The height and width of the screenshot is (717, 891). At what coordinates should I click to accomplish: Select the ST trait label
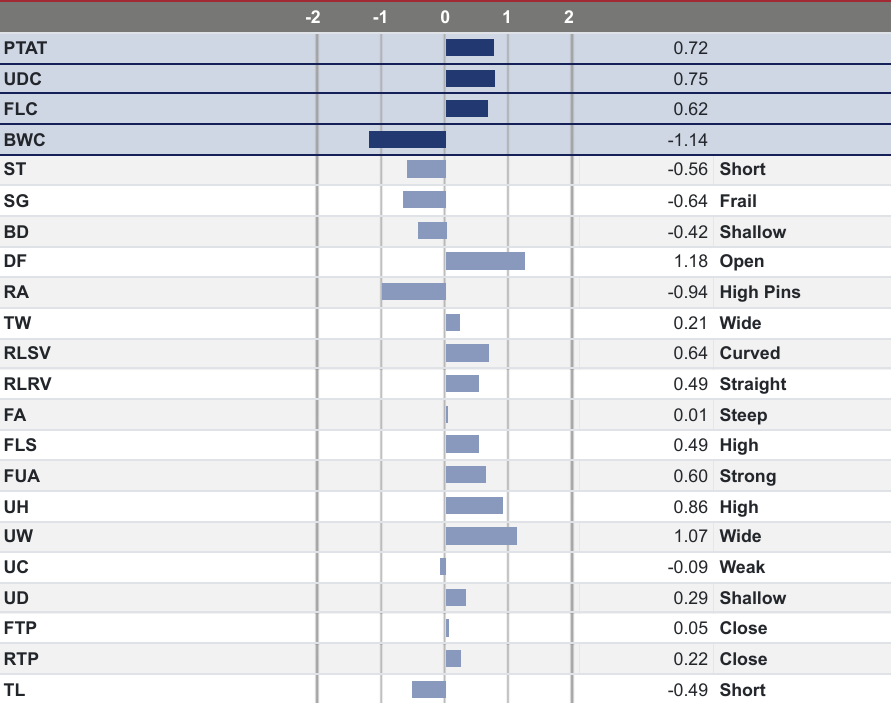point(15,170)
